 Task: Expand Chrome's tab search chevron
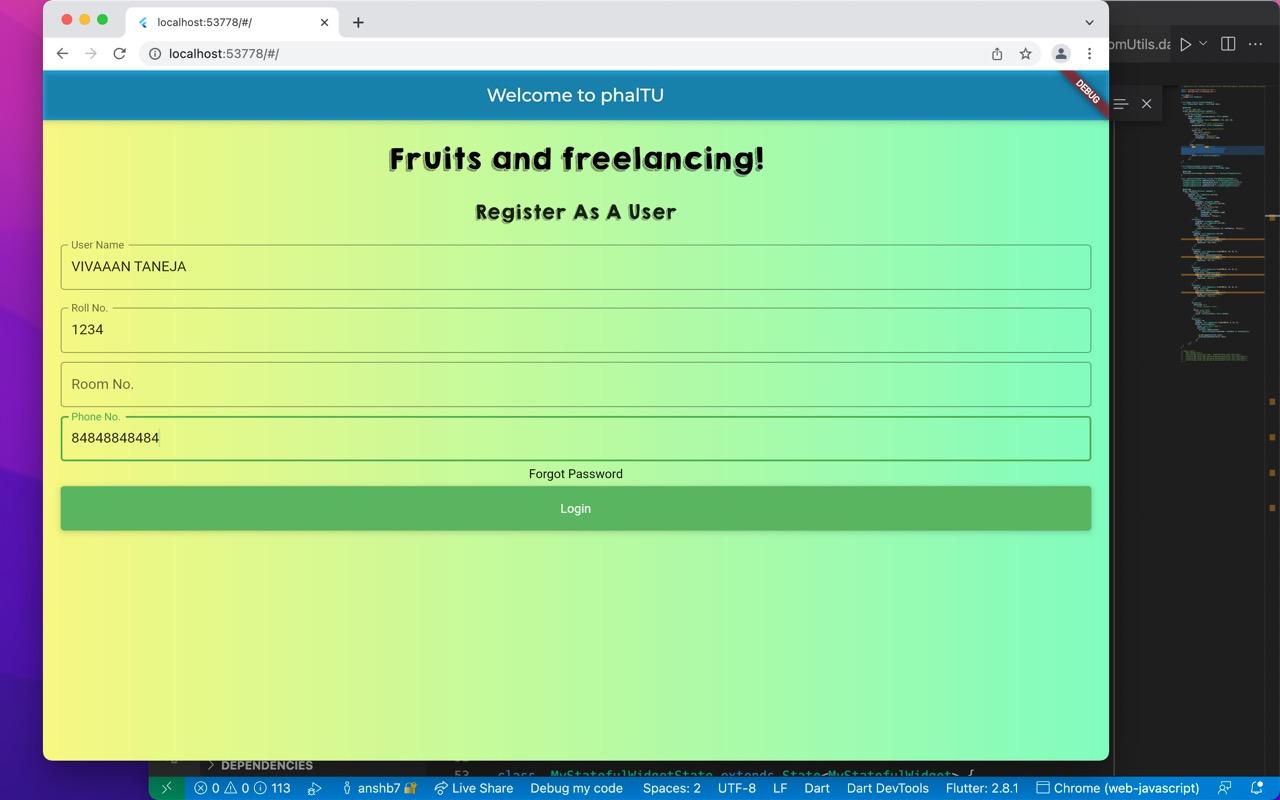click(x=1089, y=22)
